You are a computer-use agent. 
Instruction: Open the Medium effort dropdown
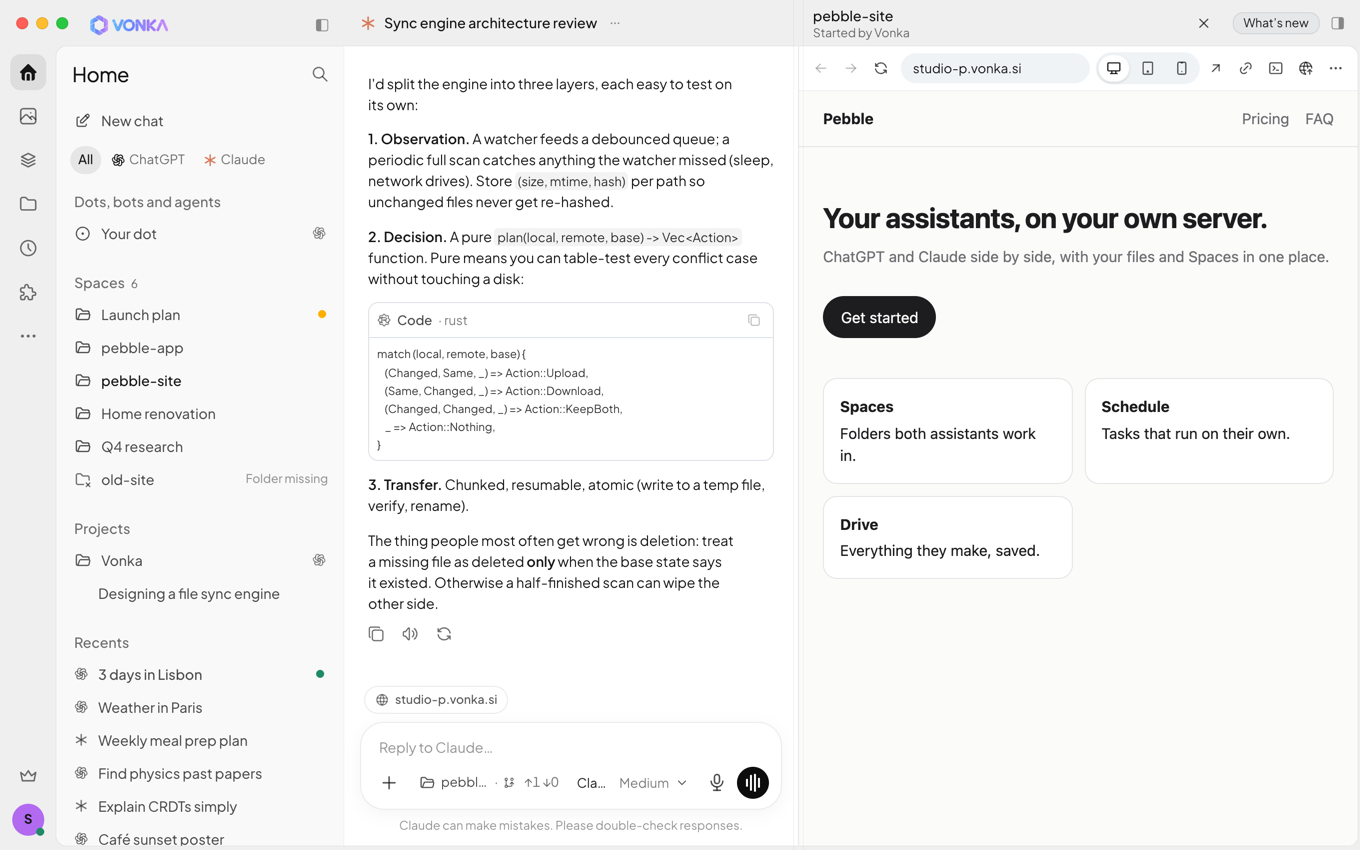pyautogui.click(x=653, y=783)
